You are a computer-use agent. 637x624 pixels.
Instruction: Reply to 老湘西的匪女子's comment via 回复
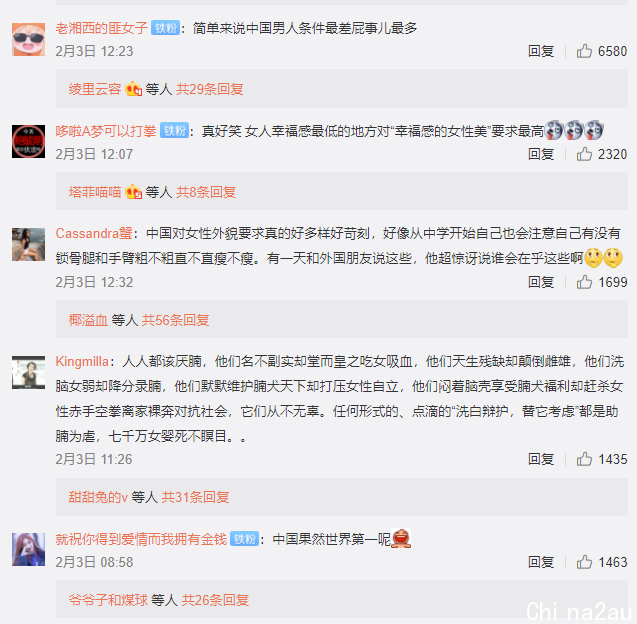coord(541,51)
